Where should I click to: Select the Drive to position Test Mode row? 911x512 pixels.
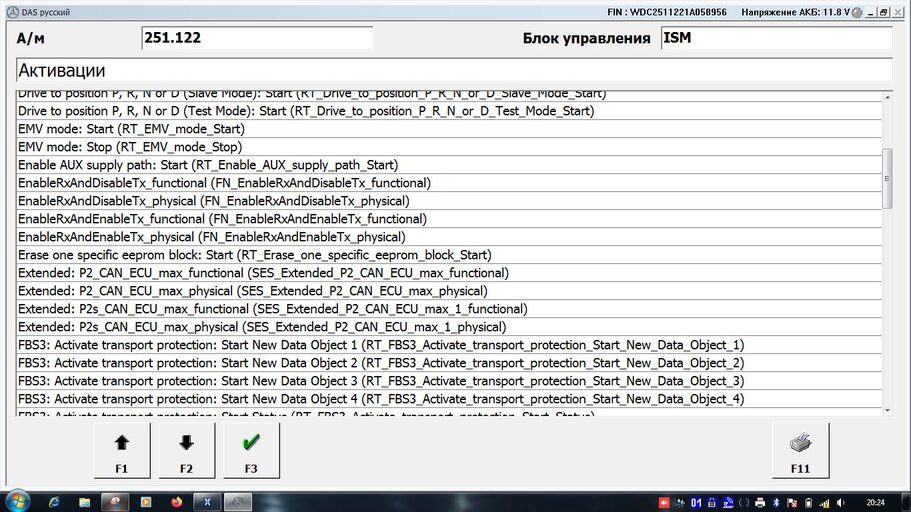click(x=449, y=111)
